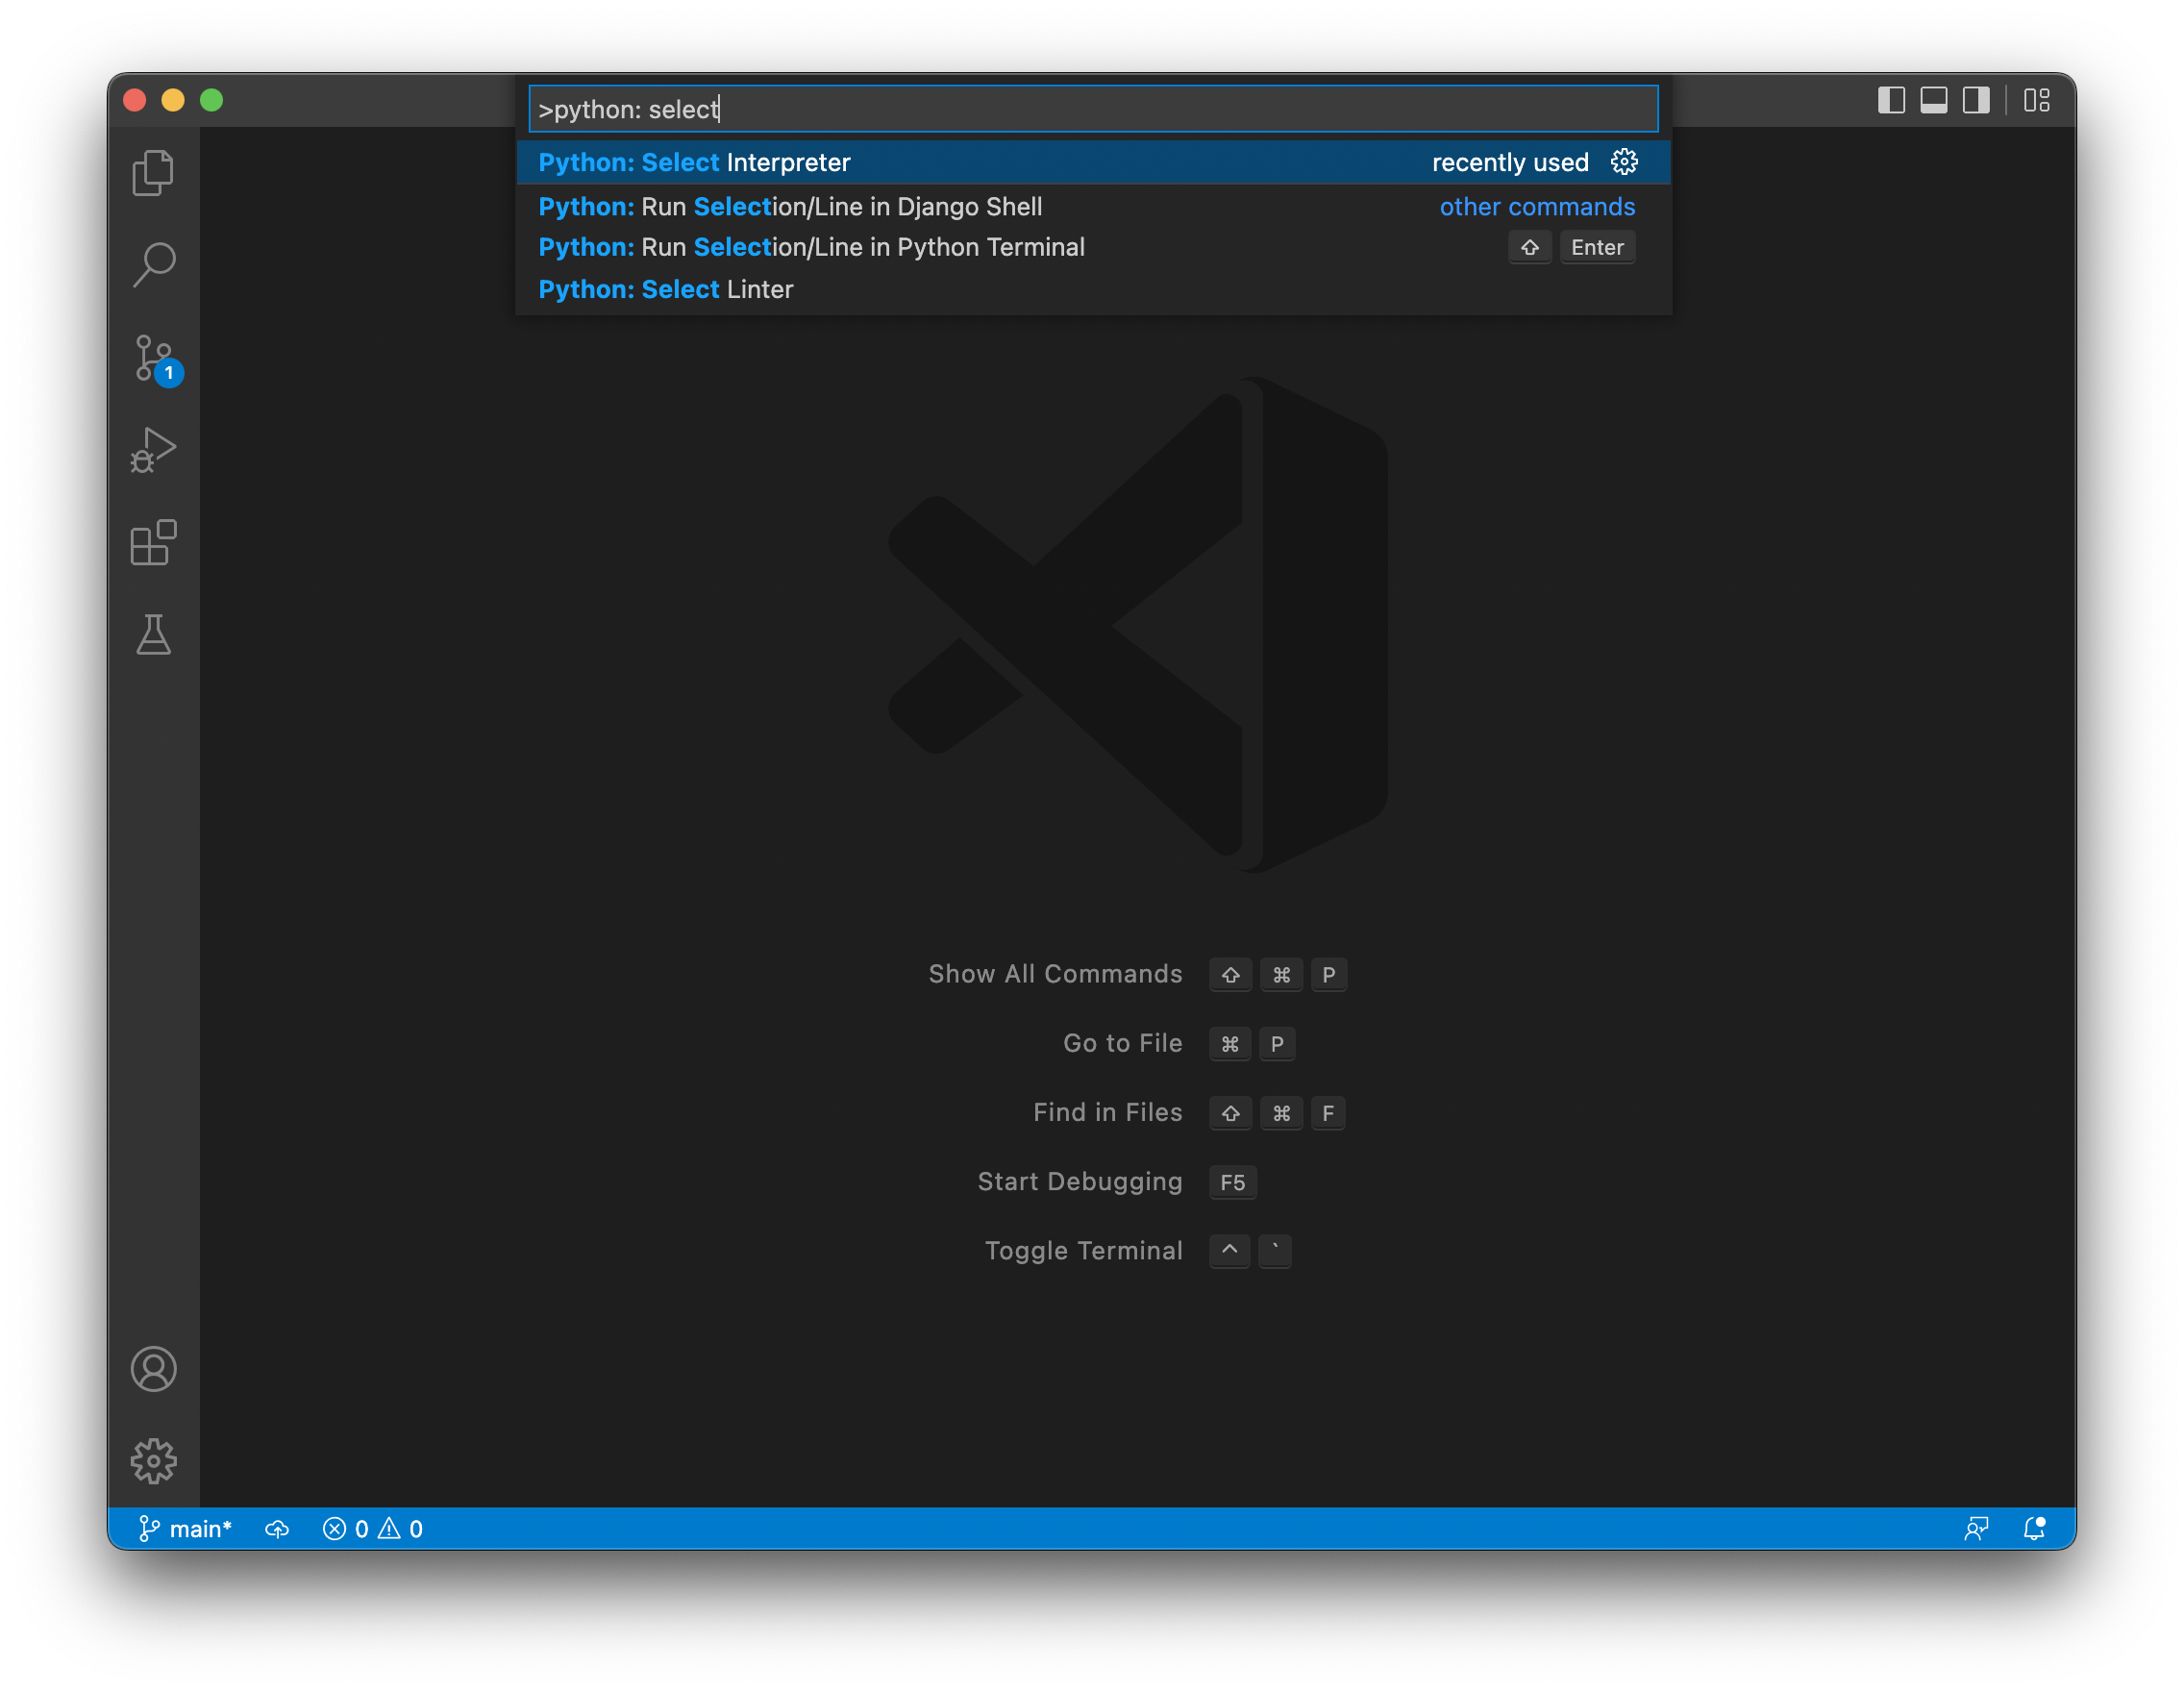This screenshot has height=1692, width=2184.
Task: Choose Run Selection/Line in Python Terminal
Action: point(1093,248)
